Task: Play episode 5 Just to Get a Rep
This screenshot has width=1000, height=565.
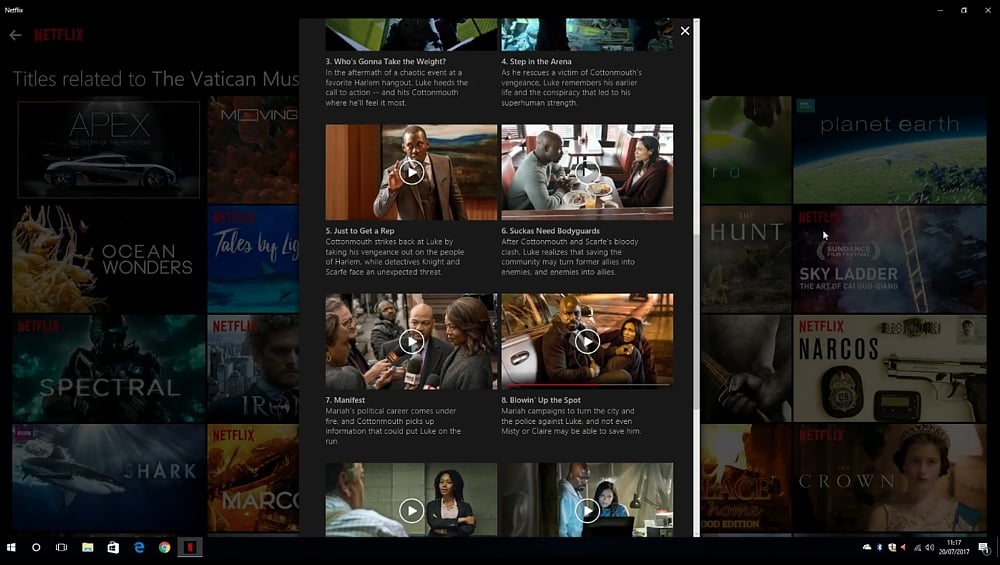Action: coord(411,172)
